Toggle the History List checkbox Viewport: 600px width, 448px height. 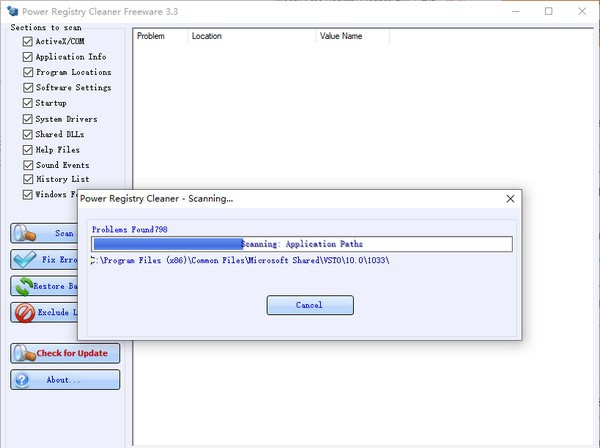(x=28, y=179)
